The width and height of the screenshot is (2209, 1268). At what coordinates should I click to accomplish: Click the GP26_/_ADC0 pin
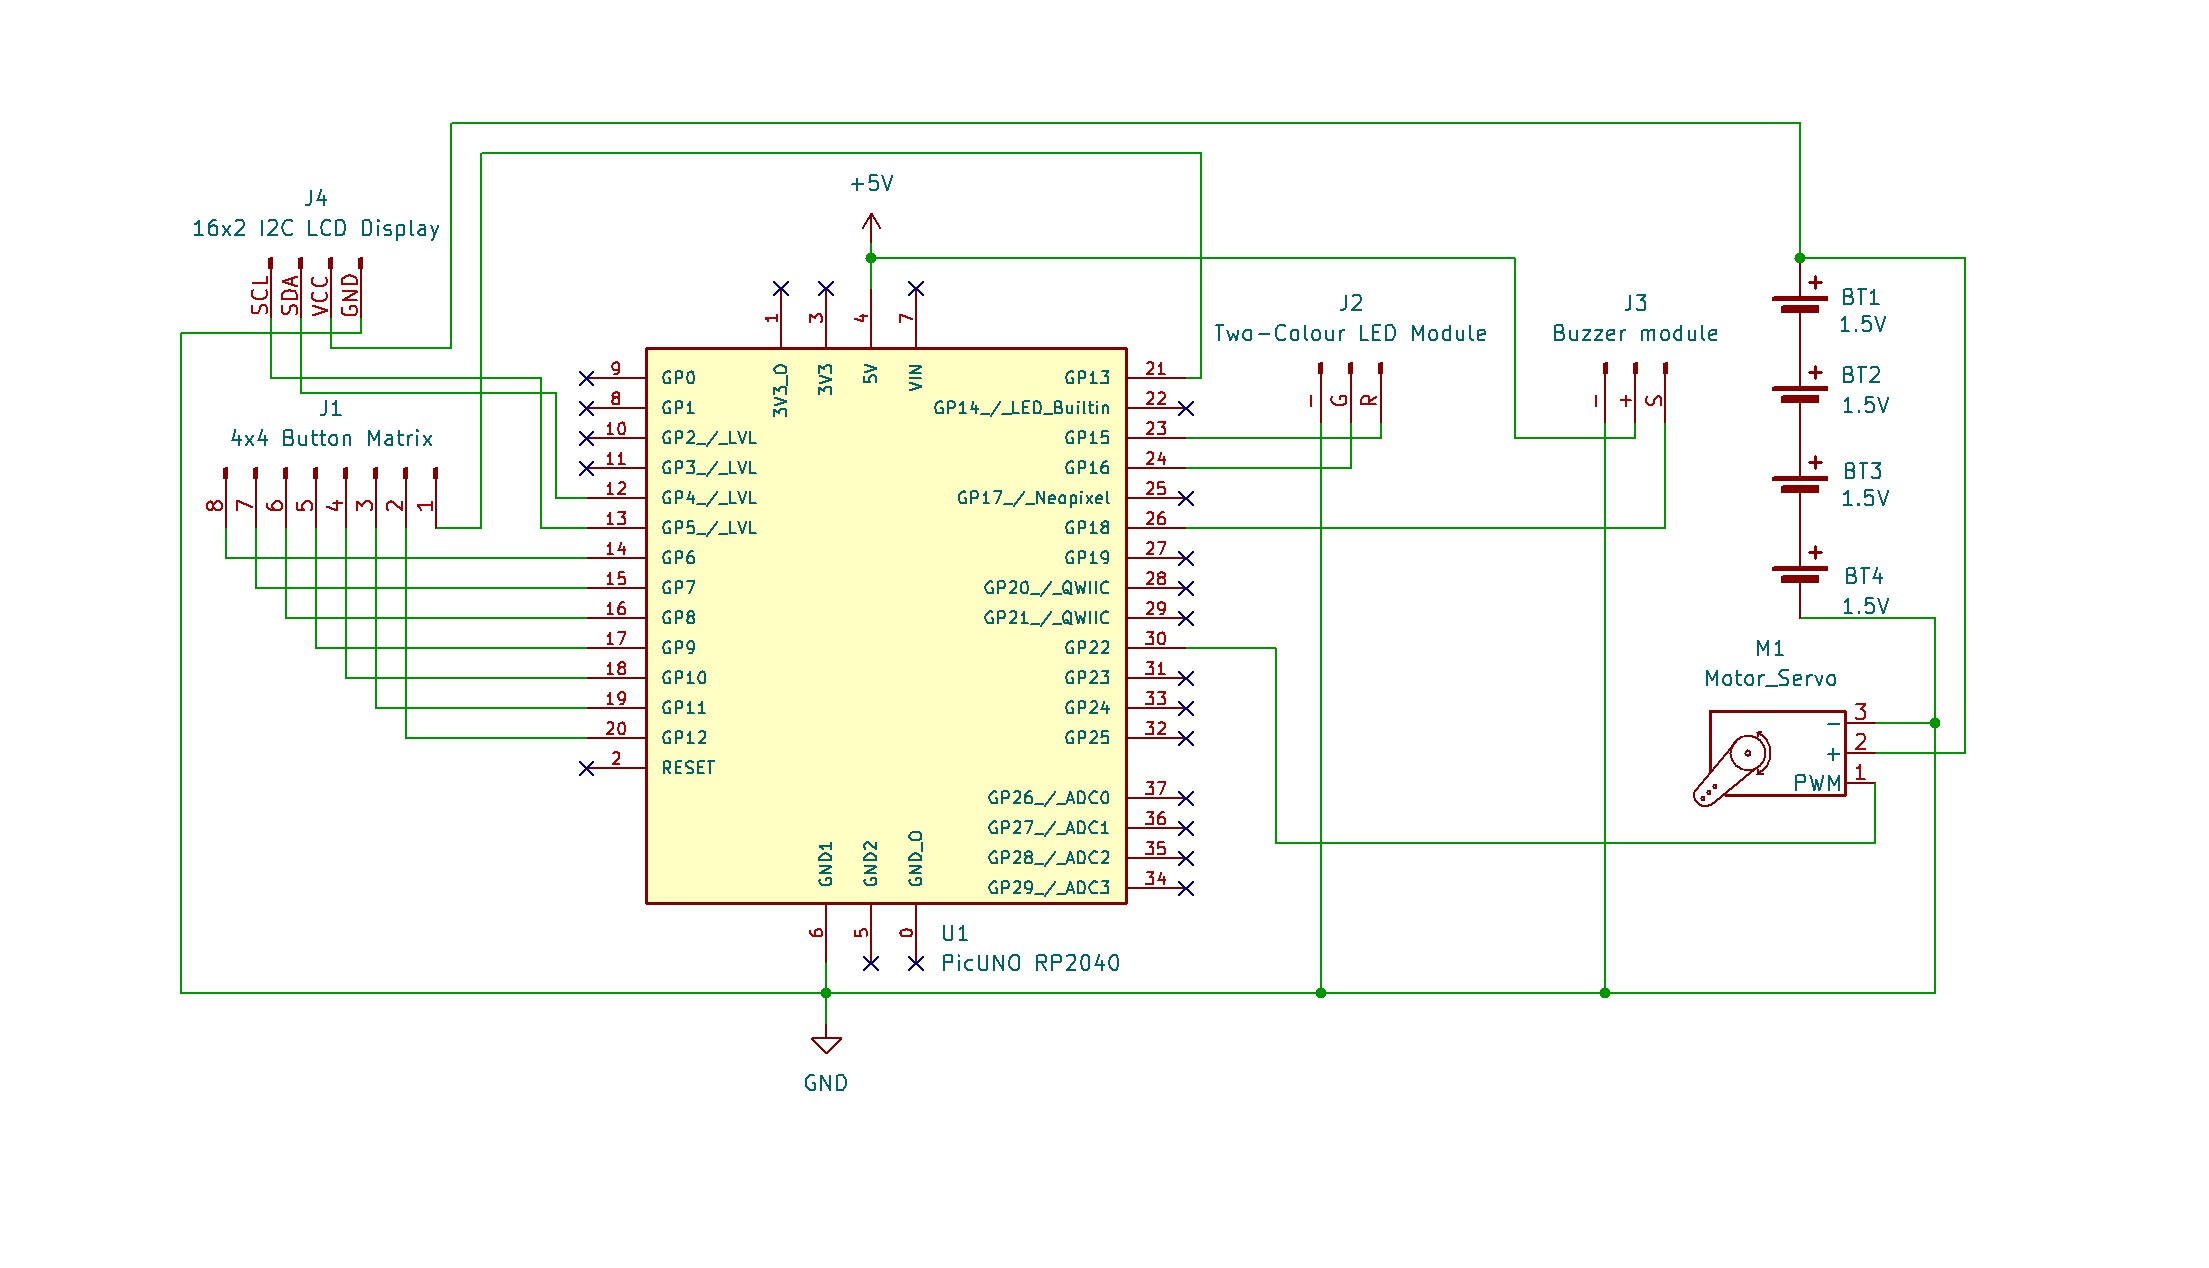click(x=1046, y=797)
